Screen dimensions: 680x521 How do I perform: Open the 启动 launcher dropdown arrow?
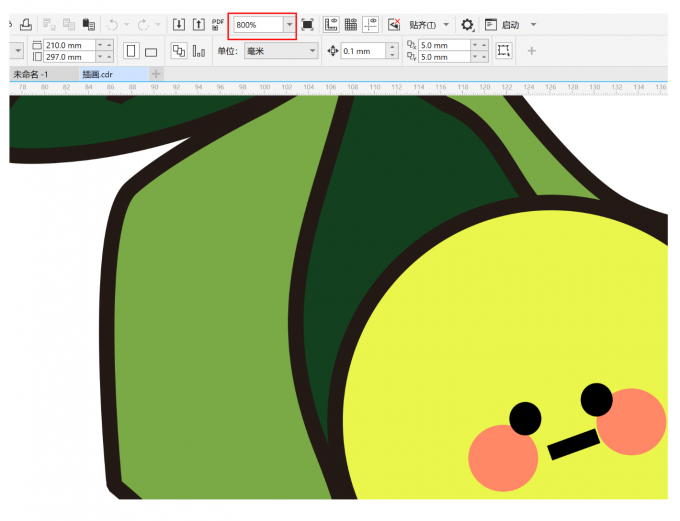click(534, 25)
